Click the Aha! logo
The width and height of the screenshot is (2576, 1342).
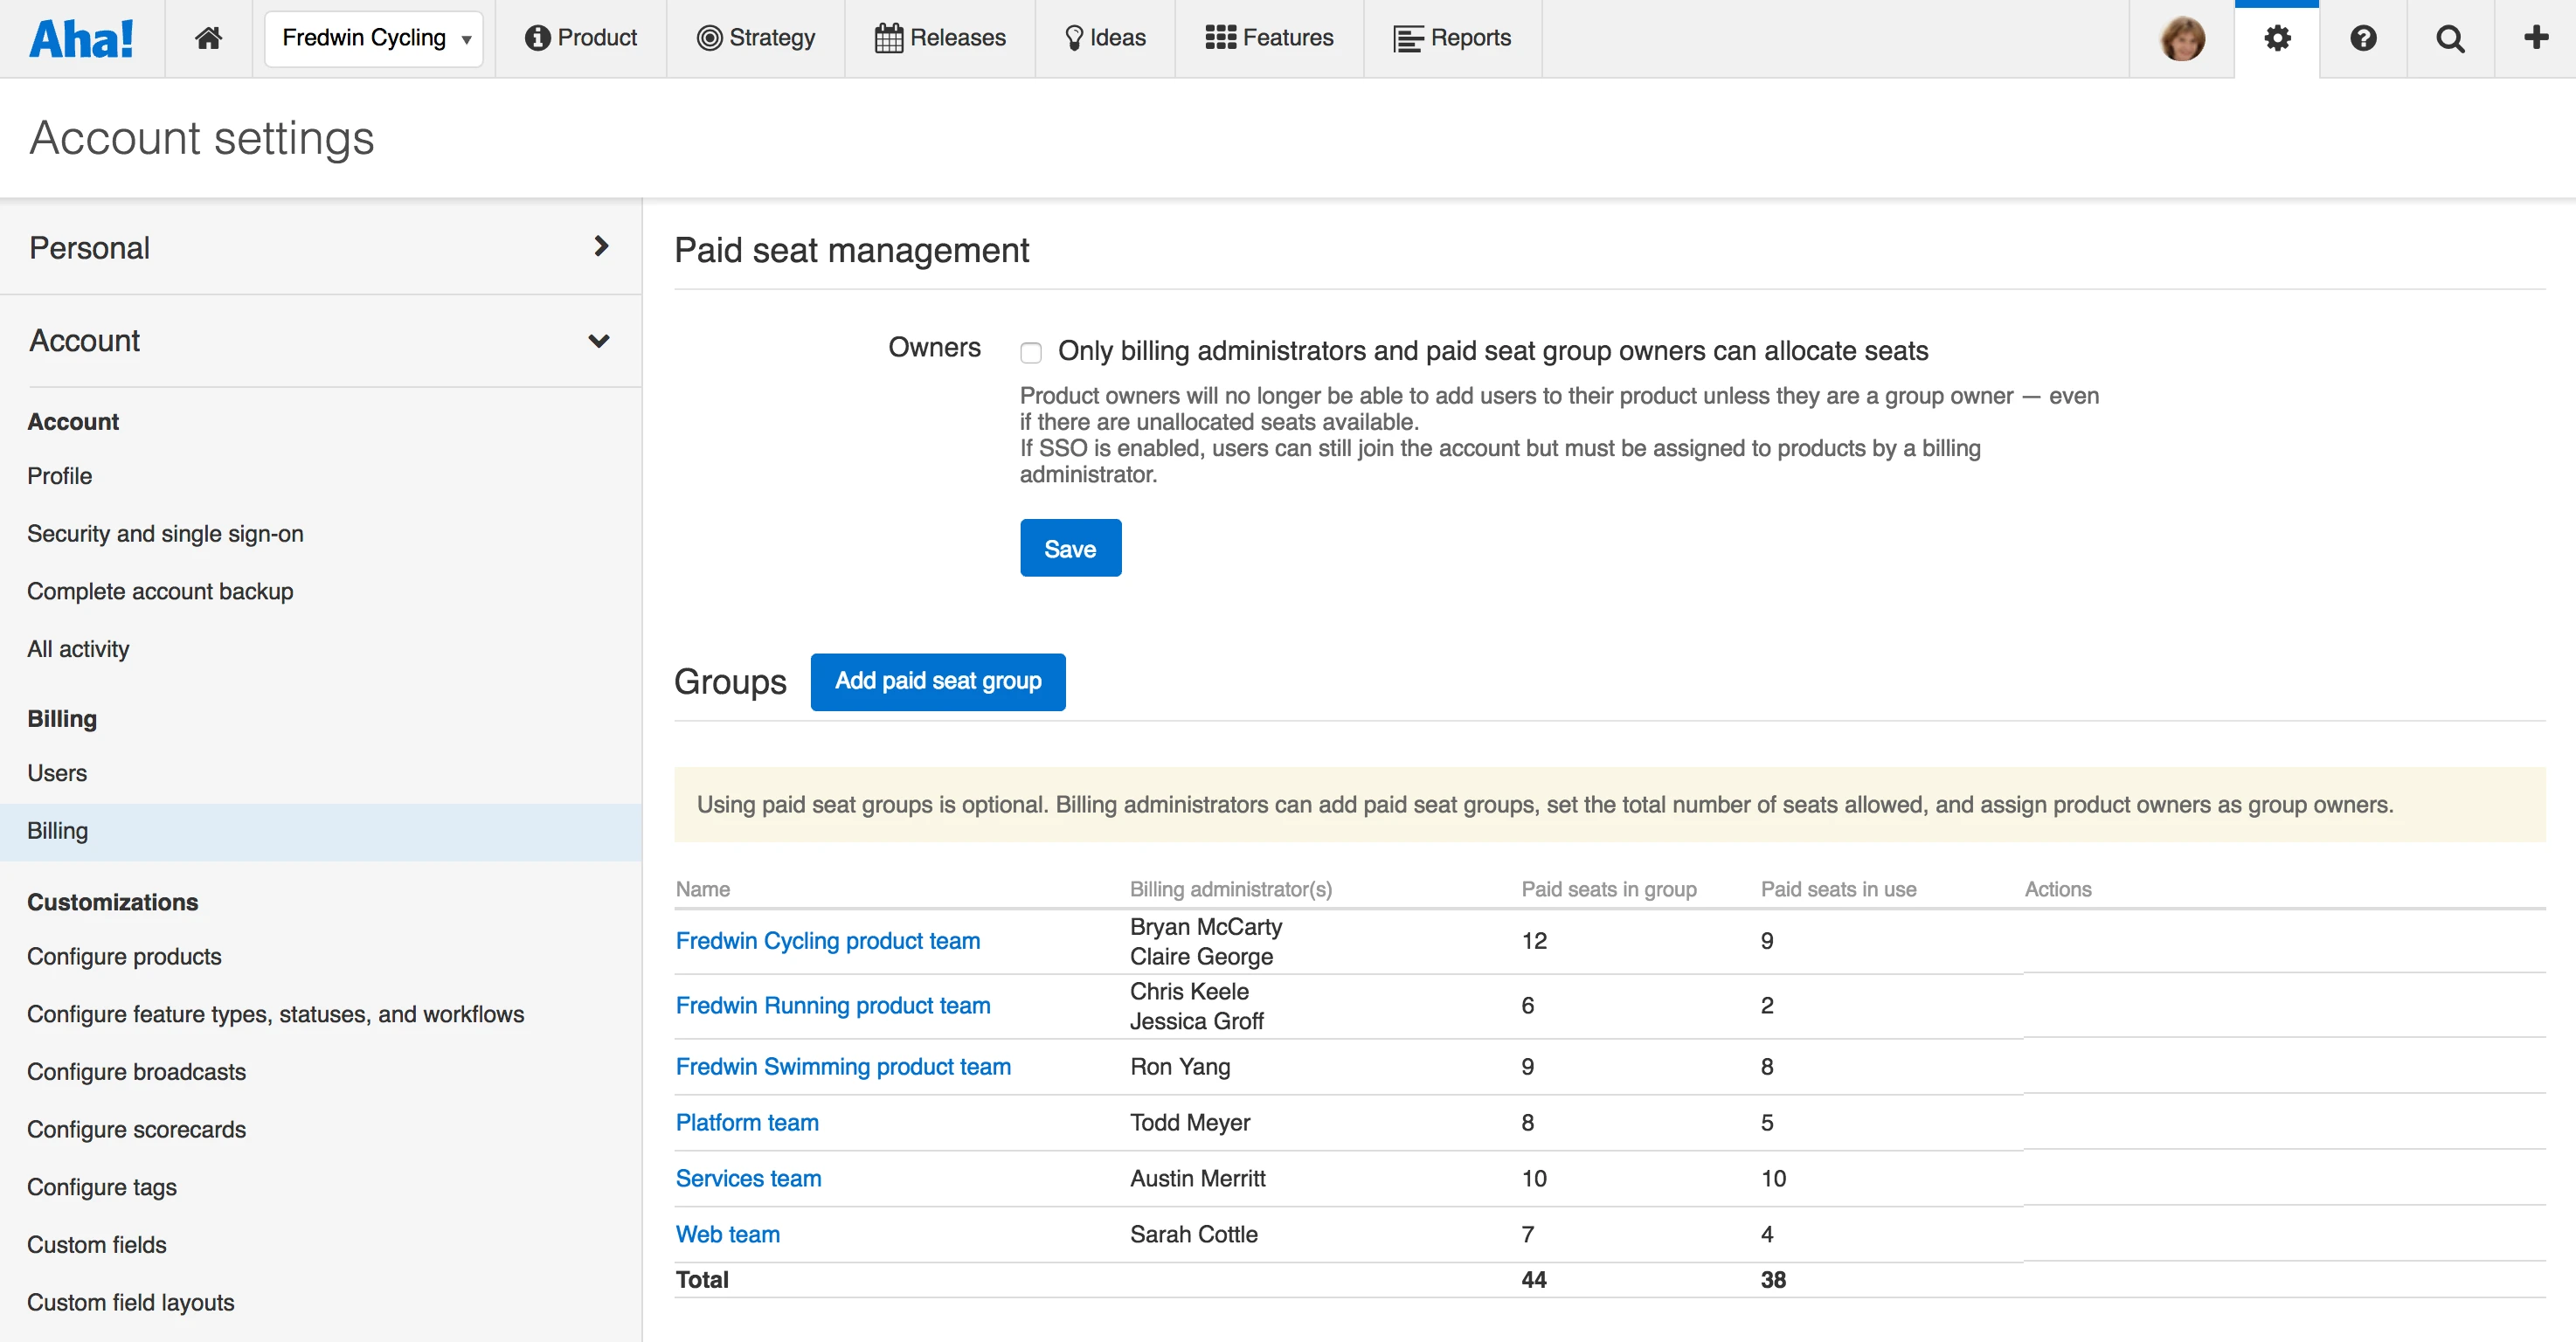click(x=81, y=38)
